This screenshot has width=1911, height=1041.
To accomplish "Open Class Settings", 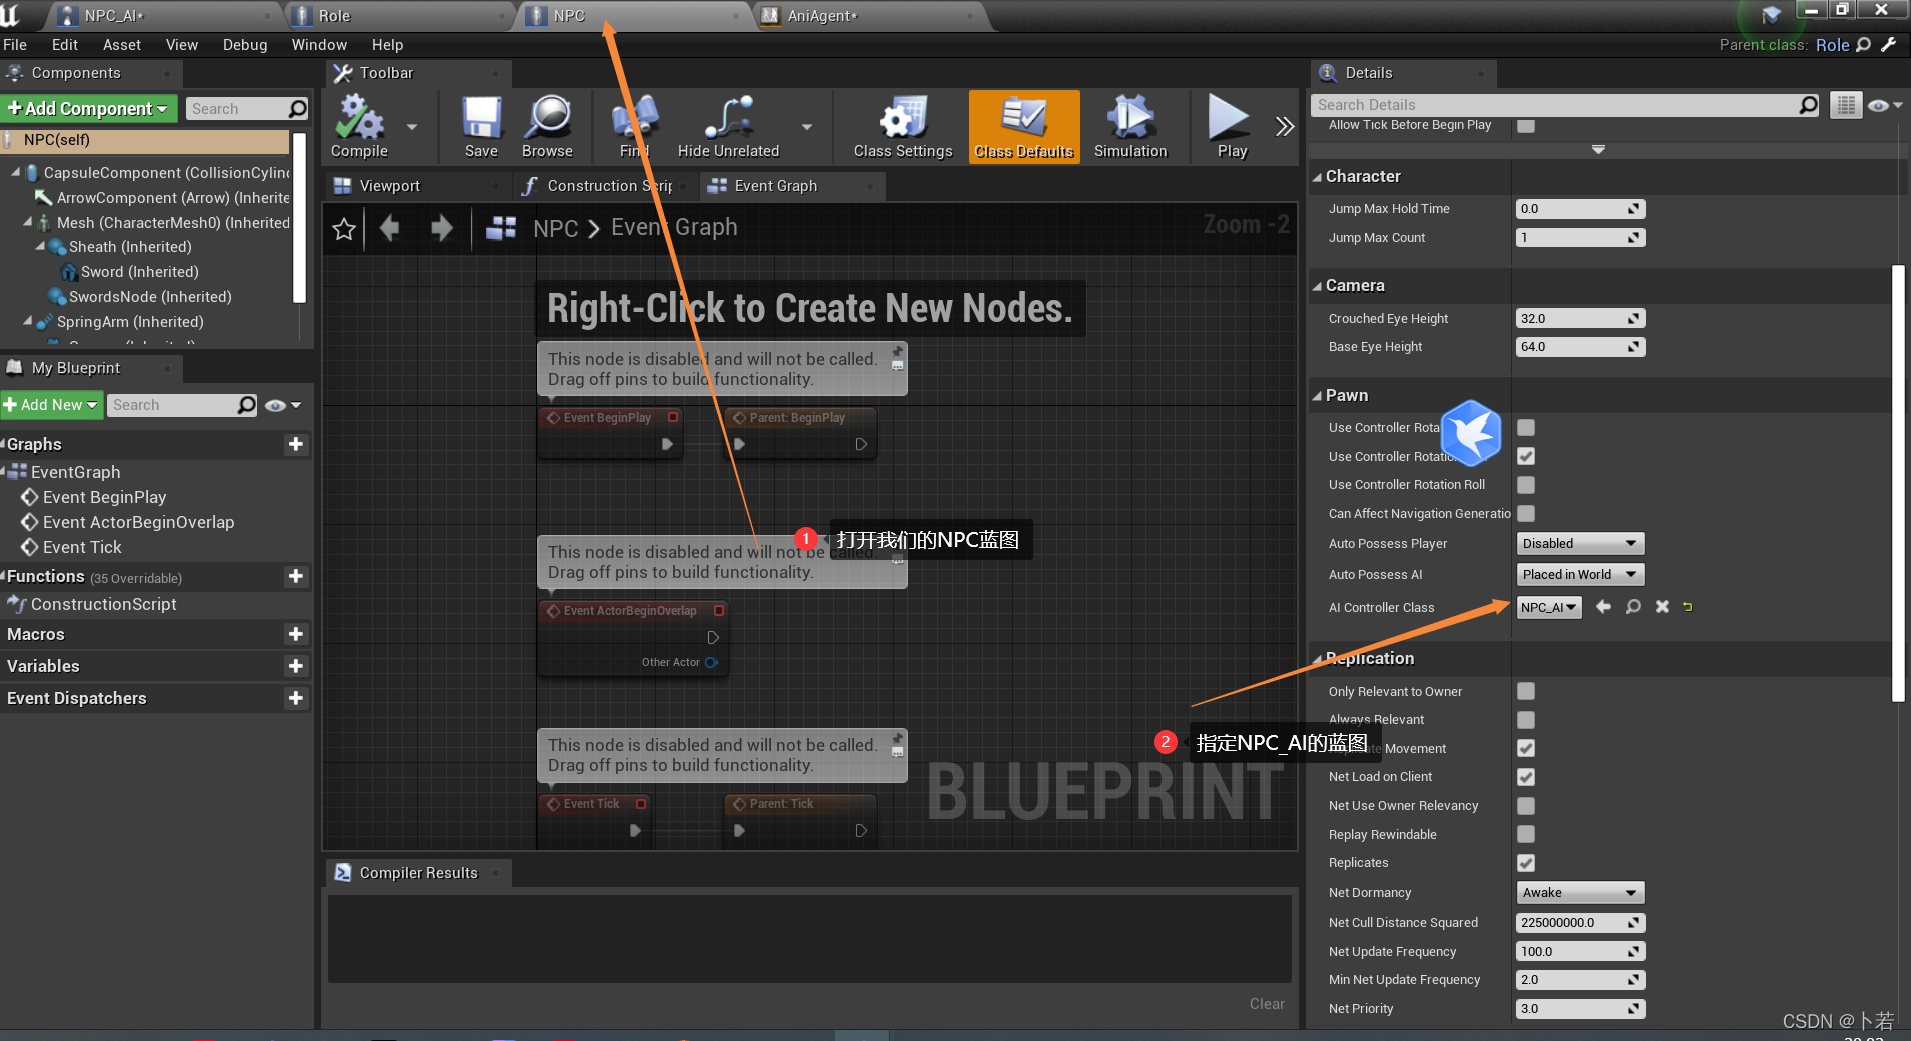I will [x=903, y=126].
